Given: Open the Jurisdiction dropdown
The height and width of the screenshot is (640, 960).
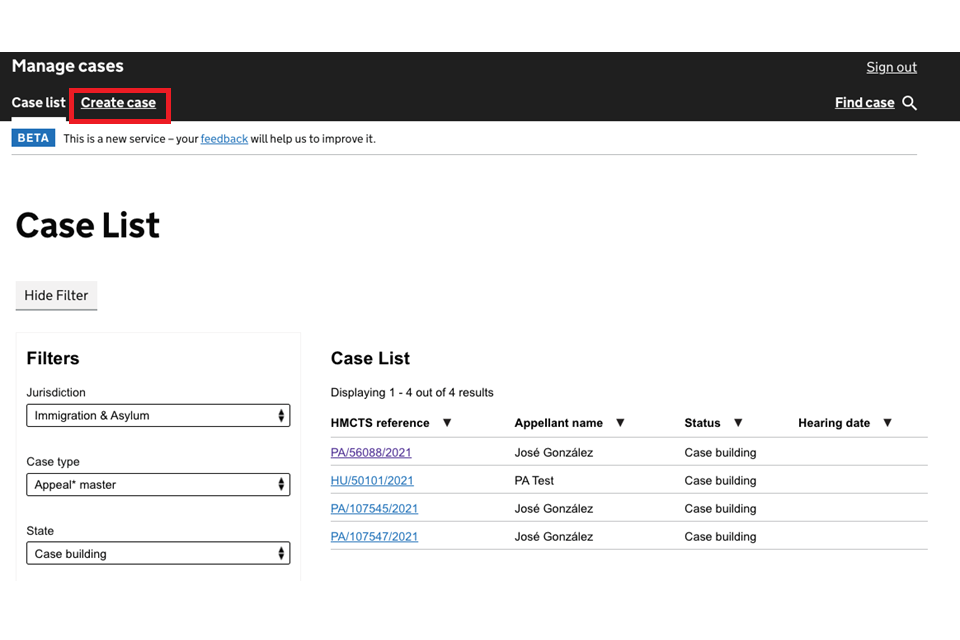Looking at the screenshot, I should pyautogui.click(x=158, y=416).
